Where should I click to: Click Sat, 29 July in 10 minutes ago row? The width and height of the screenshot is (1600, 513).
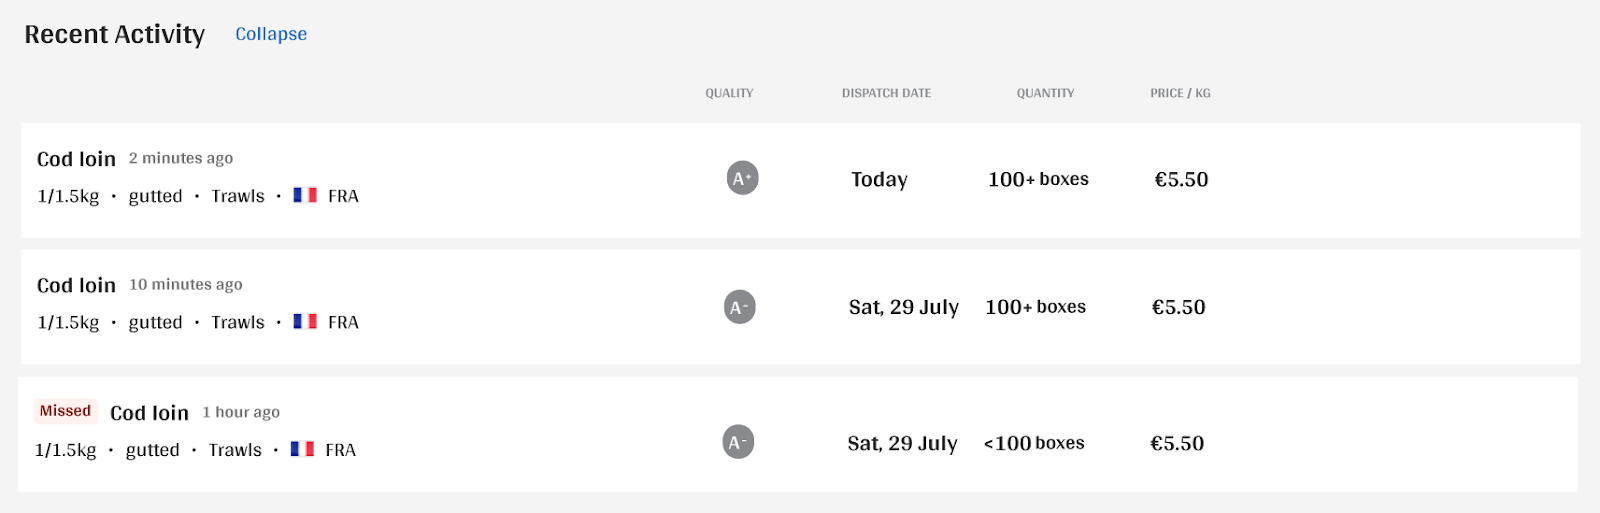904,307
